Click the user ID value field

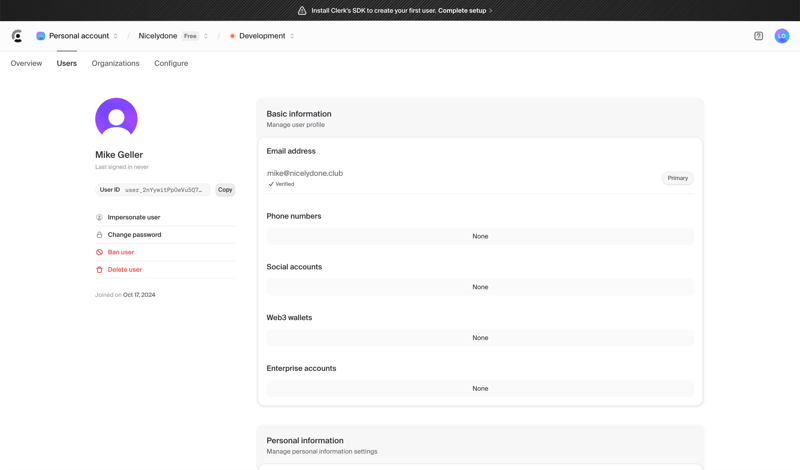(153, 190)
